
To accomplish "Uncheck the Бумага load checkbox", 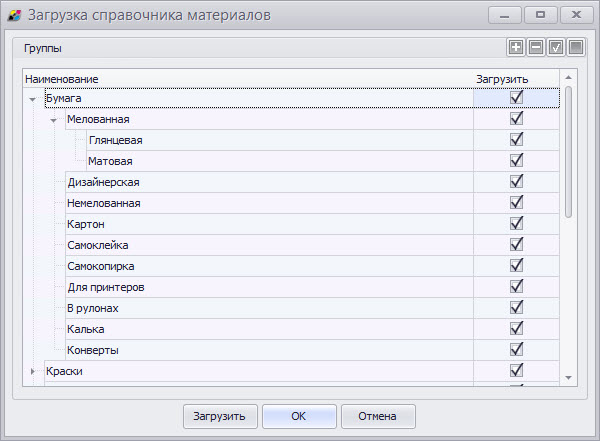I will (516, 98).
